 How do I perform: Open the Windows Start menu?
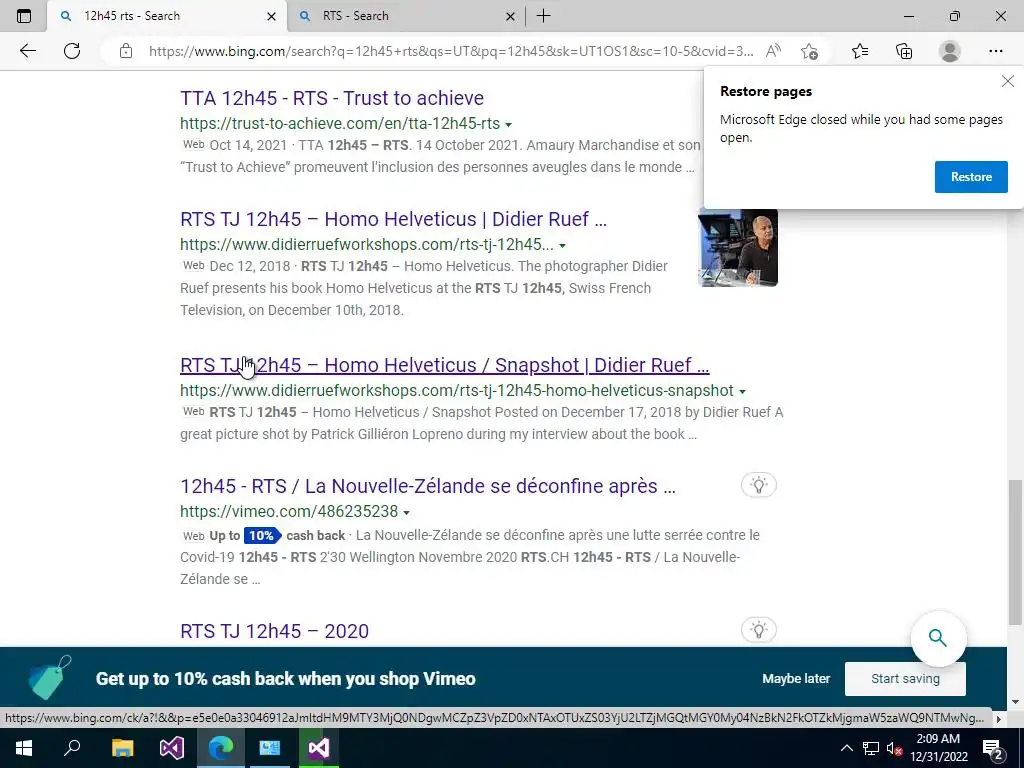[24, 748]
